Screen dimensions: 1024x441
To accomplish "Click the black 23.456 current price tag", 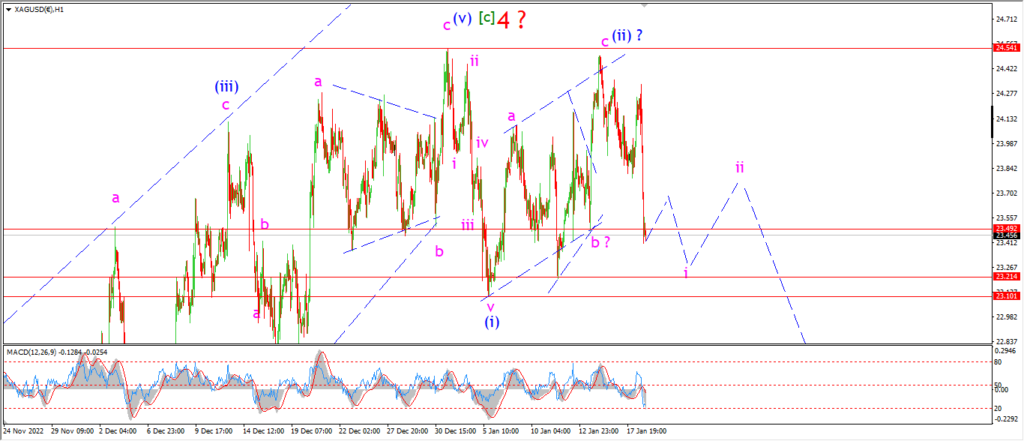I will [x=1004, y=235].
